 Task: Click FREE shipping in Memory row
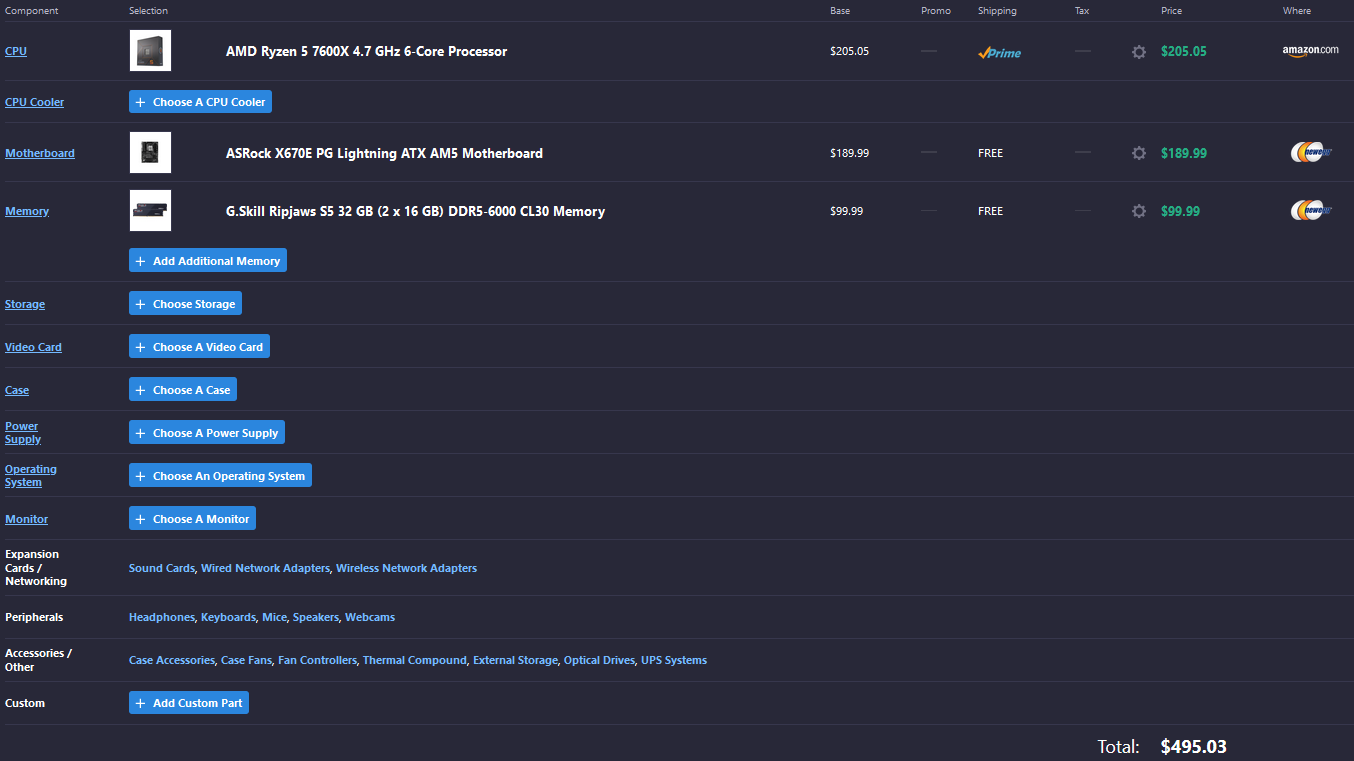click(990, 211)
